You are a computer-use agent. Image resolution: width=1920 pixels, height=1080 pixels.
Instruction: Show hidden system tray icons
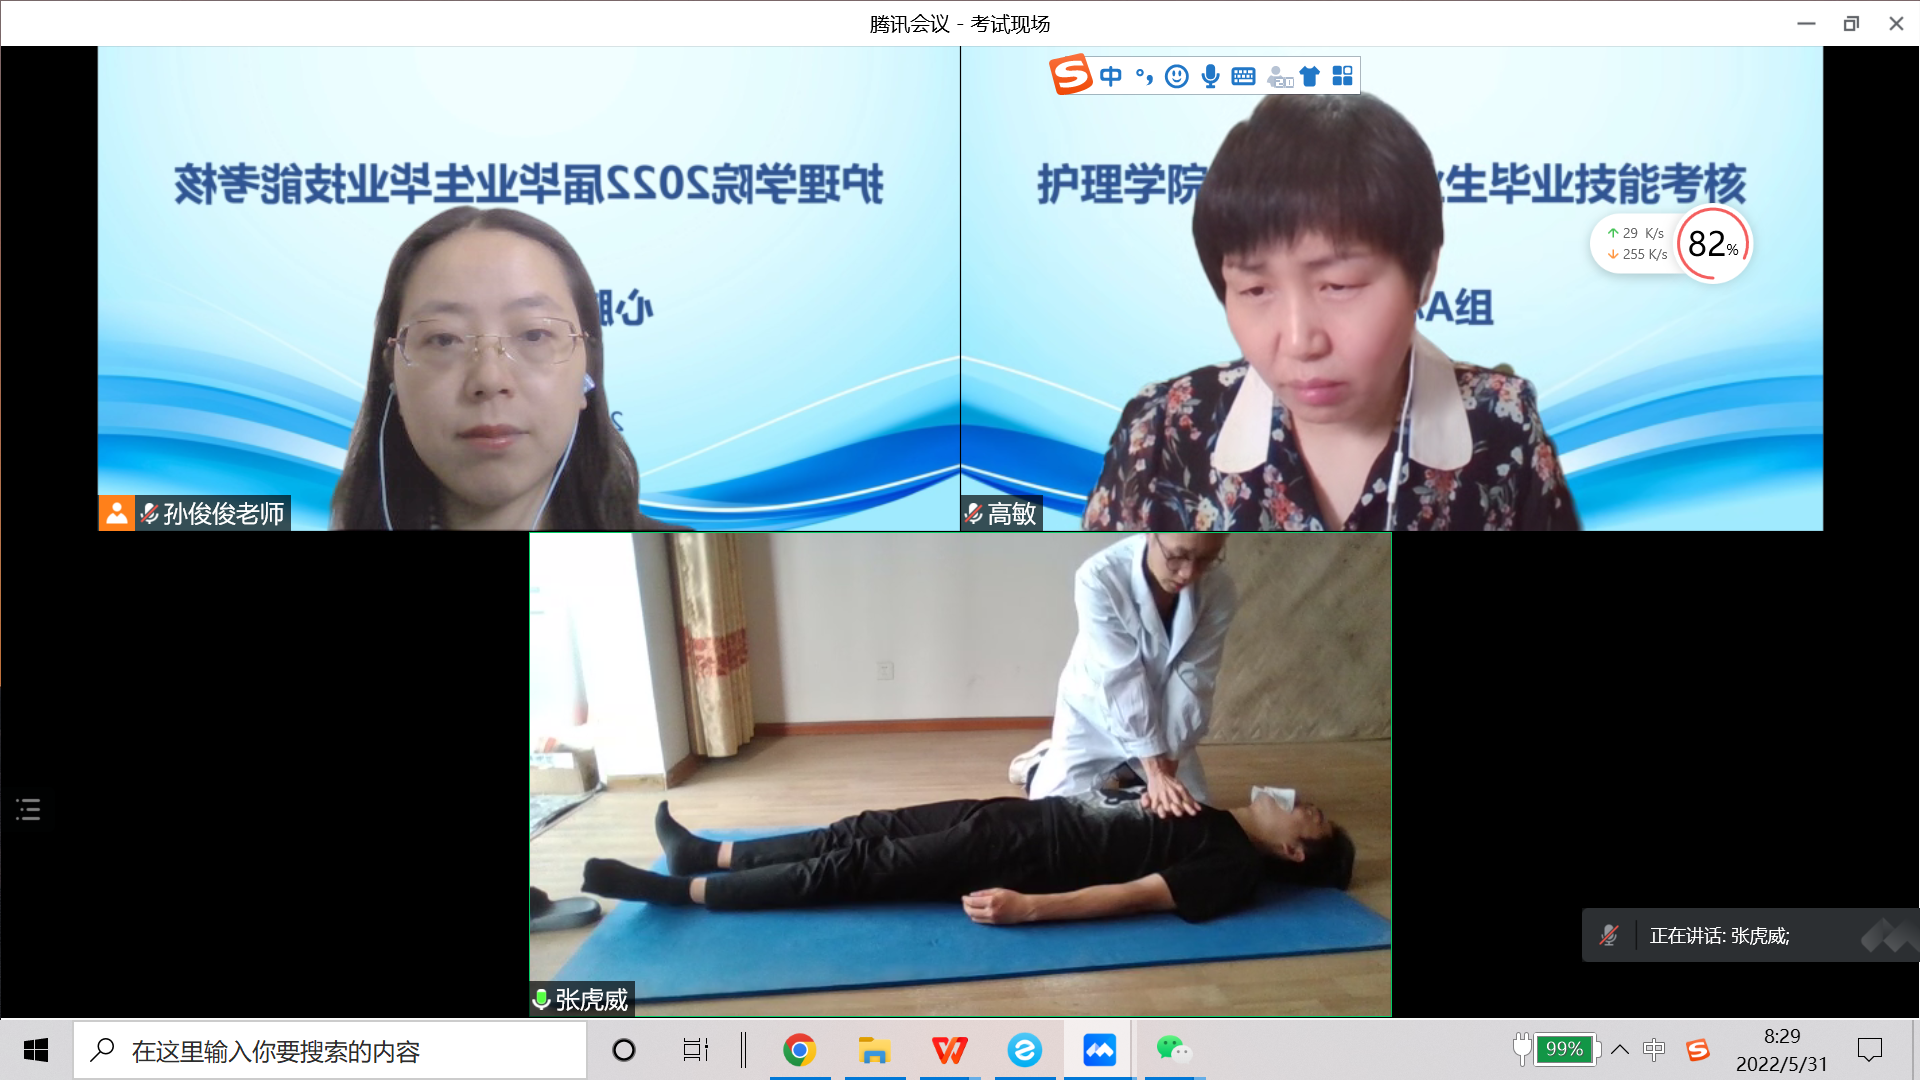(x=1620, y=1049)
